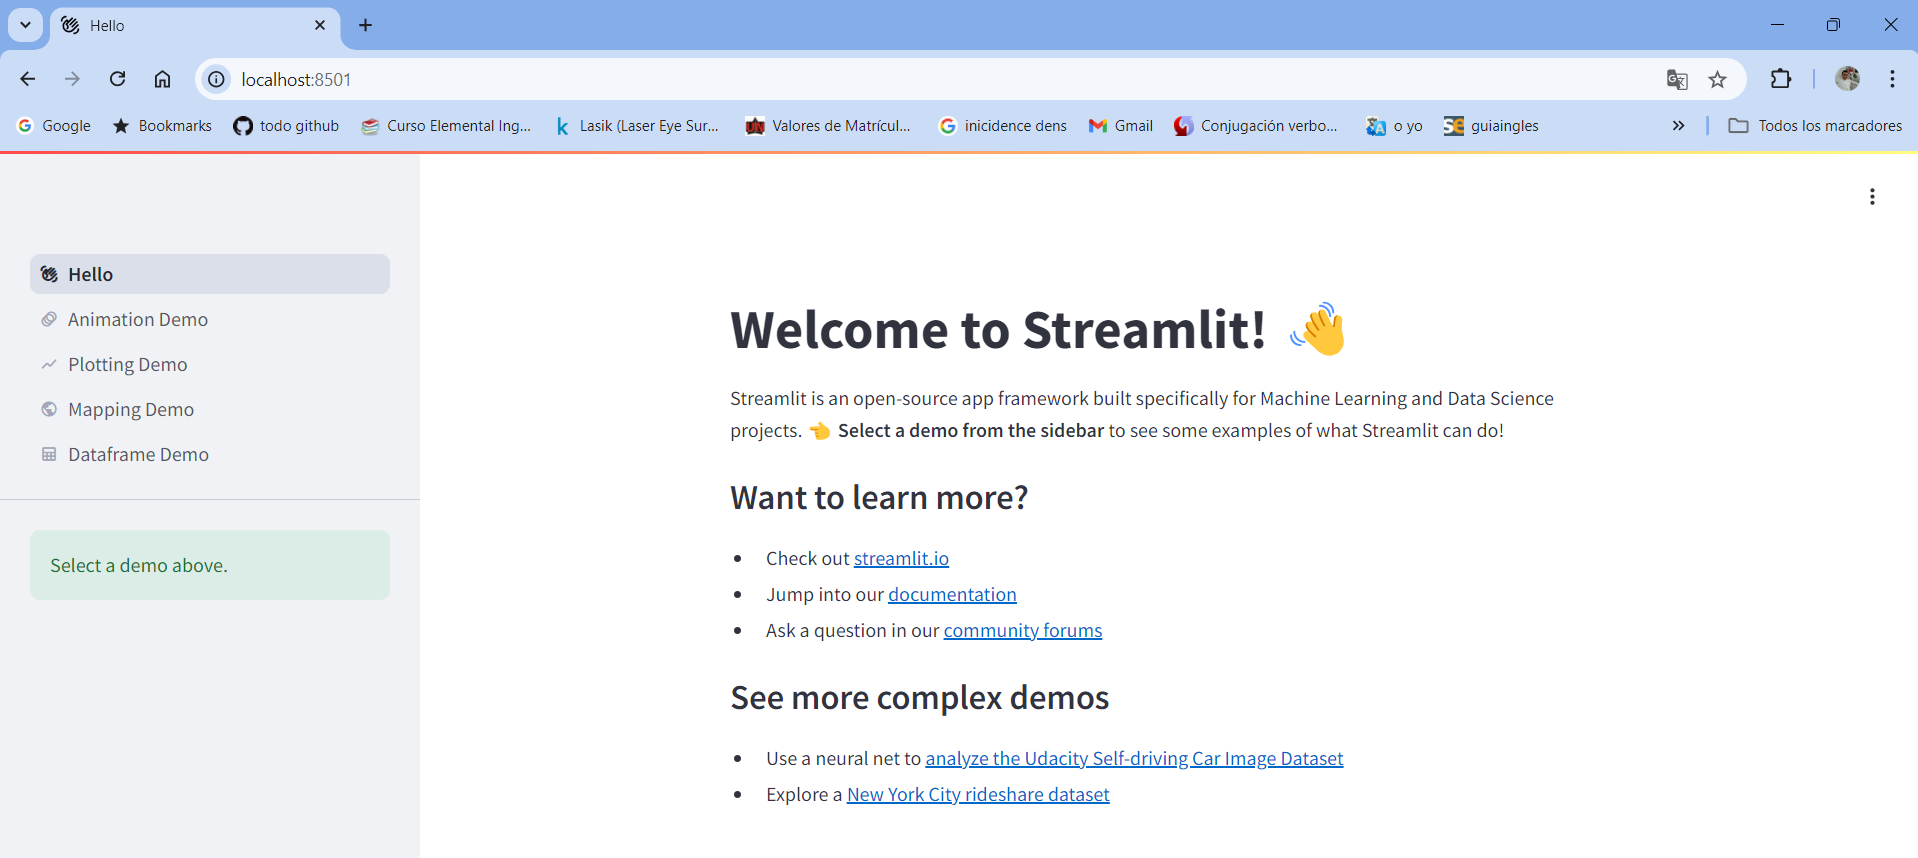This screenshot has width=1918, height=858.
Task: Reload the page with the refresh icon
Action: click(118, 79)
